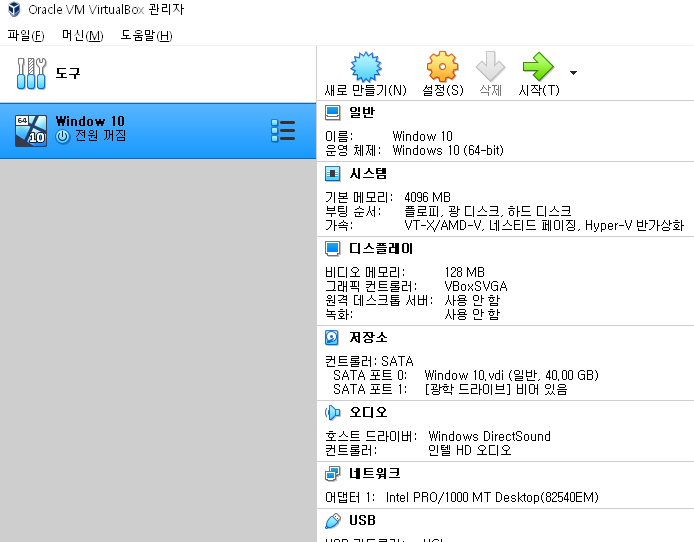Click recording (녹화) '사용 안 함' value

472,315
